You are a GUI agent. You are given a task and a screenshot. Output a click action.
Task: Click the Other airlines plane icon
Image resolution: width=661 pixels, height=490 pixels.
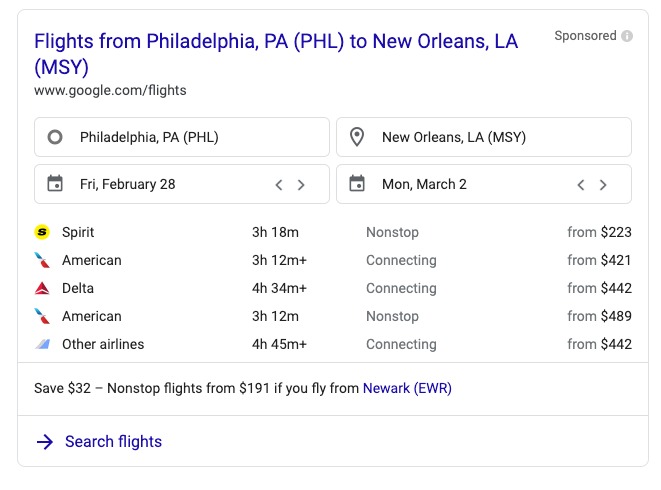click(42, 344)
